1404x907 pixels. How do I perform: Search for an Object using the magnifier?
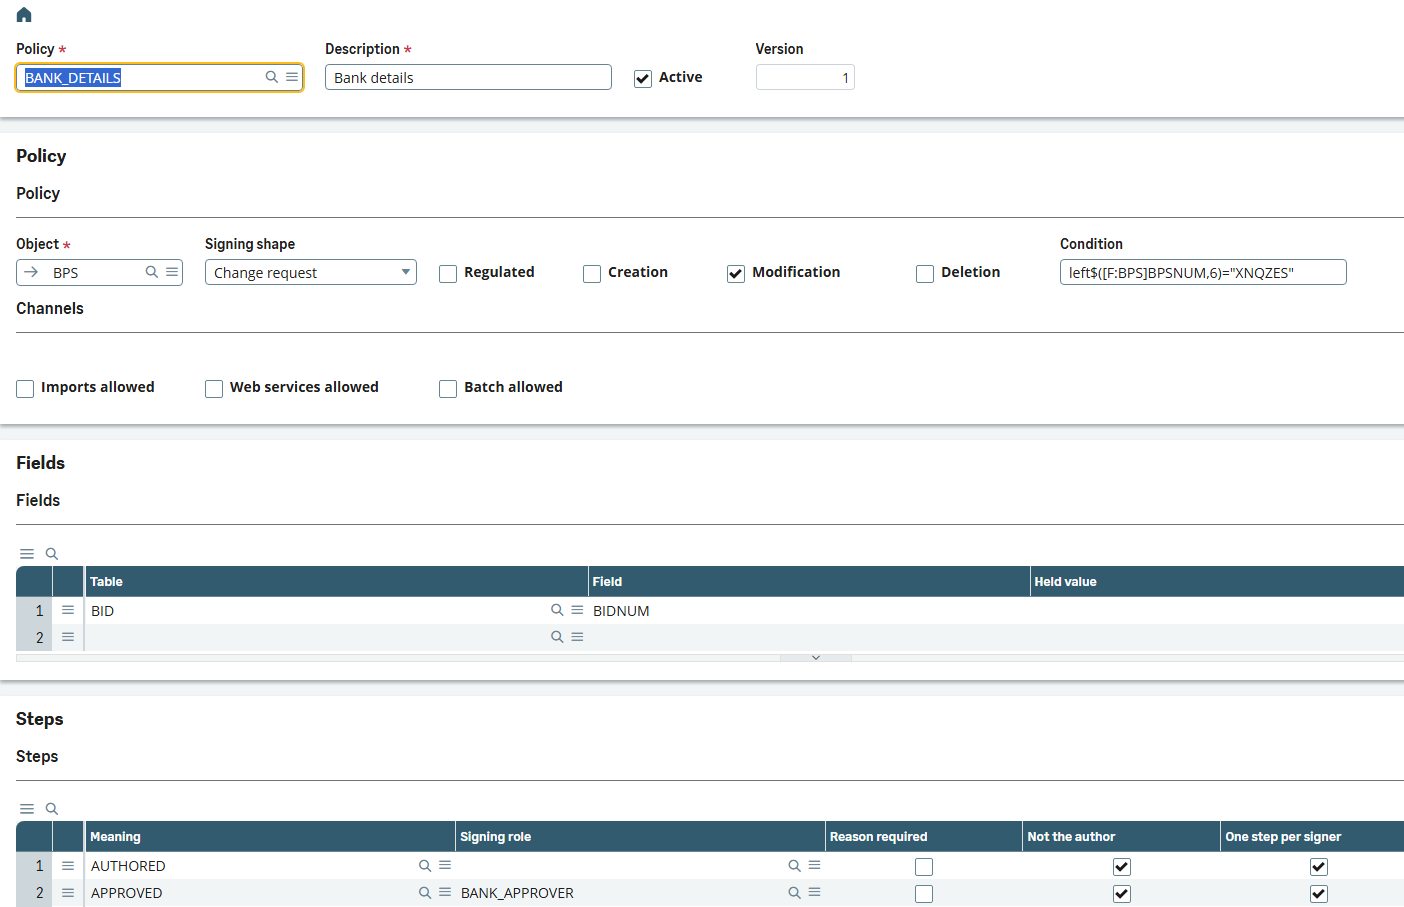click(152, 272)
